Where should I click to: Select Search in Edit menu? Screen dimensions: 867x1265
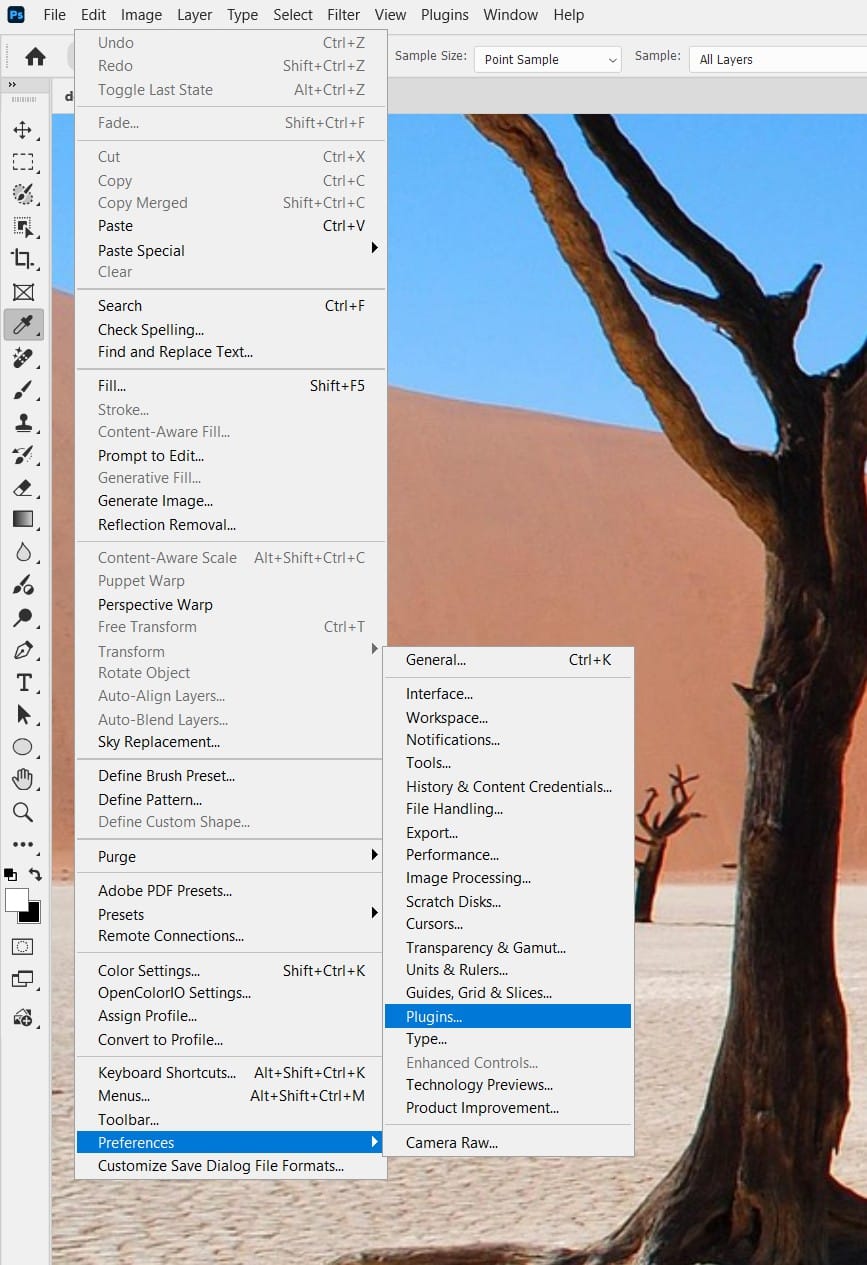point(231,306)
